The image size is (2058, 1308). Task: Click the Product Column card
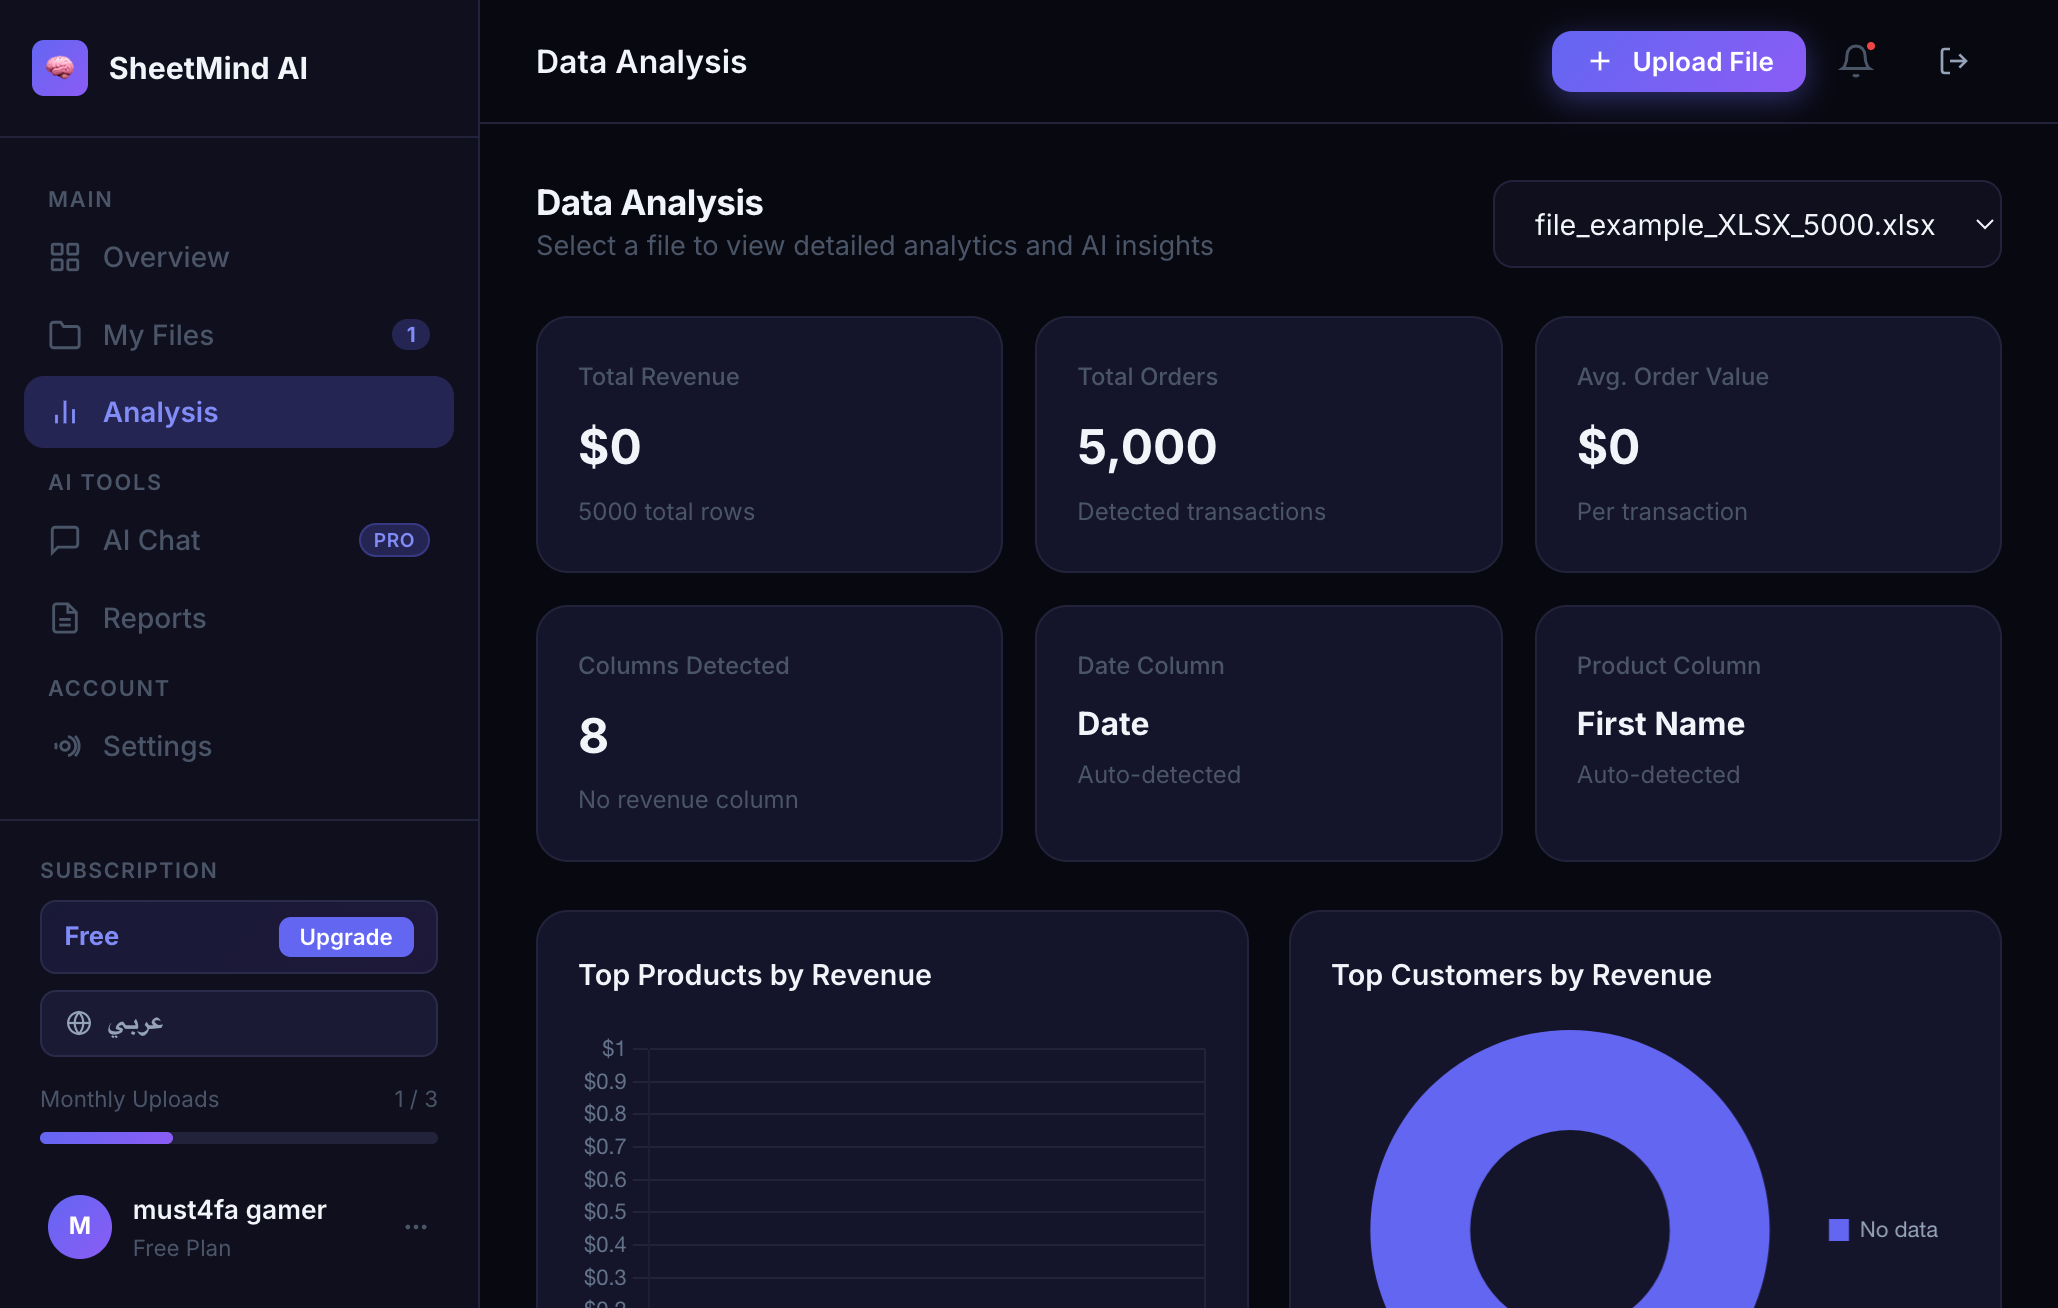[1768, 733]
